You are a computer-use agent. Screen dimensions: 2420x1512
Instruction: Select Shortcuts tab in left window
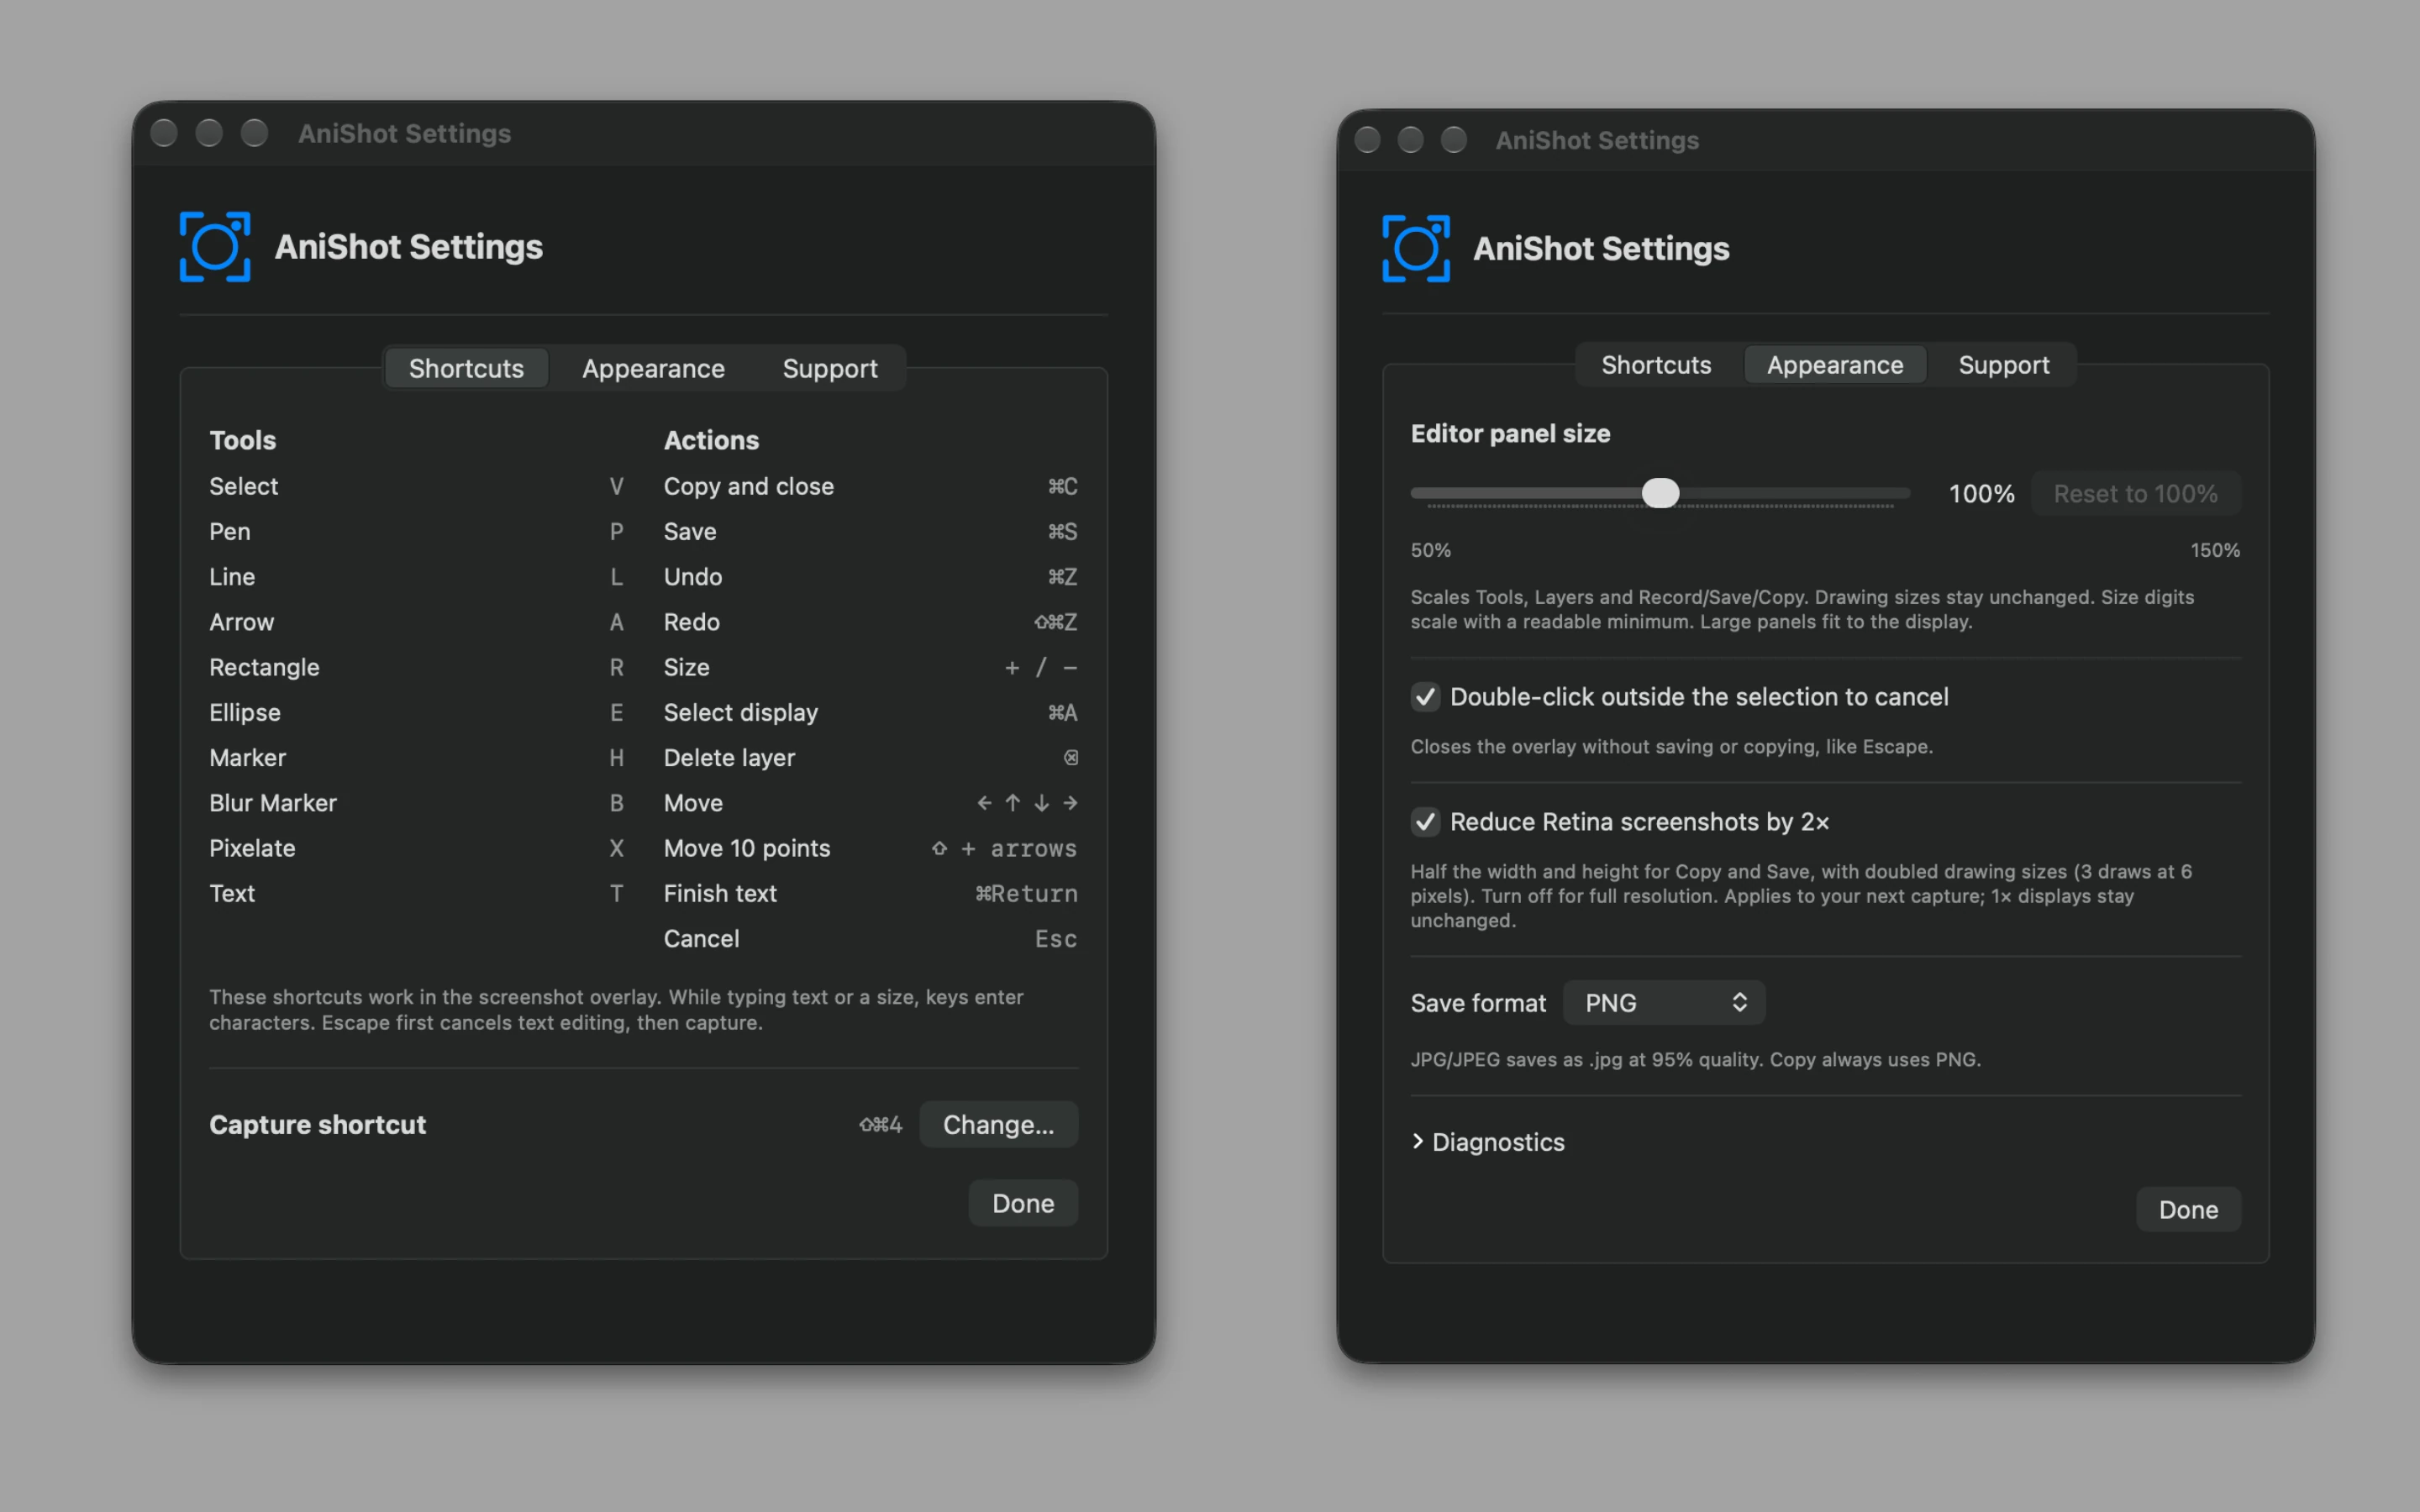[x=466, y=369]
